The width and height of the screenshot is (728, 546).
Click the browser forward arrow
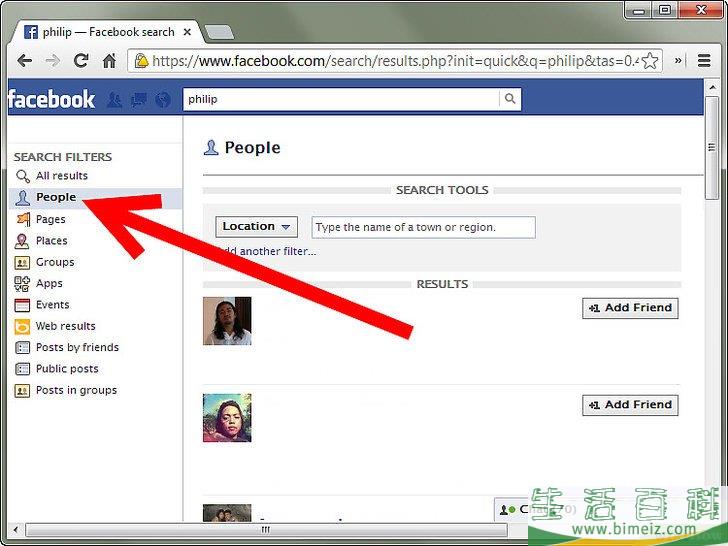[x=52, y=60]
